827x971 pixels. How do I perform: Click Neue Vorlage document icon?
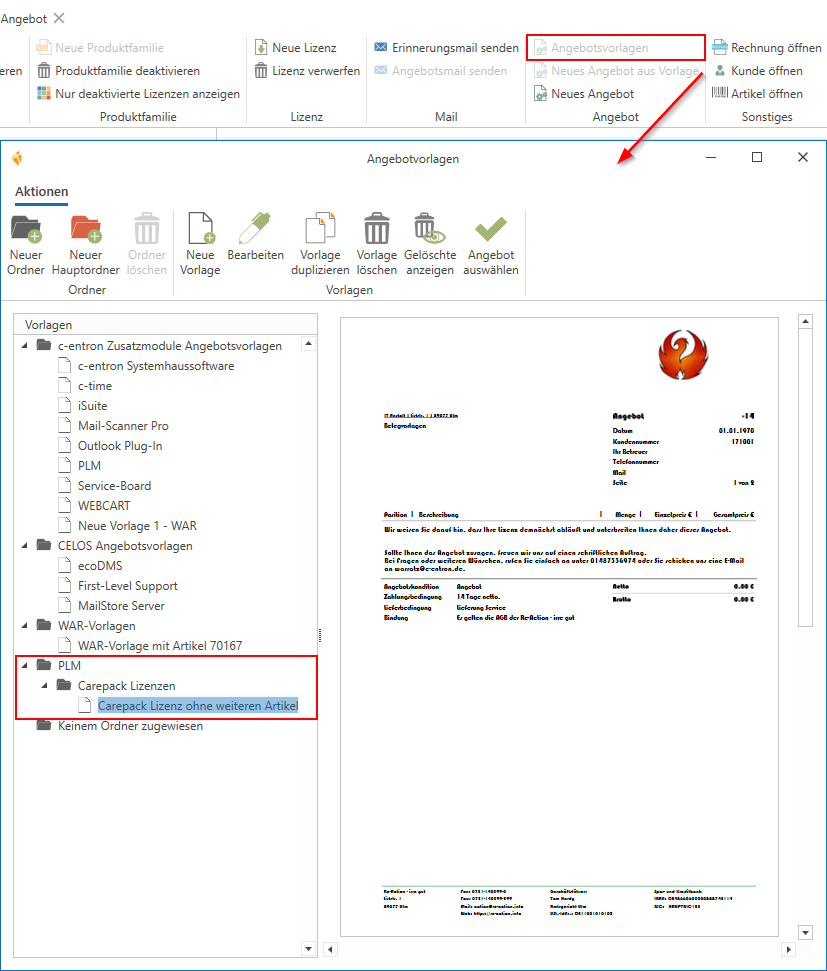tap(200, 230)
